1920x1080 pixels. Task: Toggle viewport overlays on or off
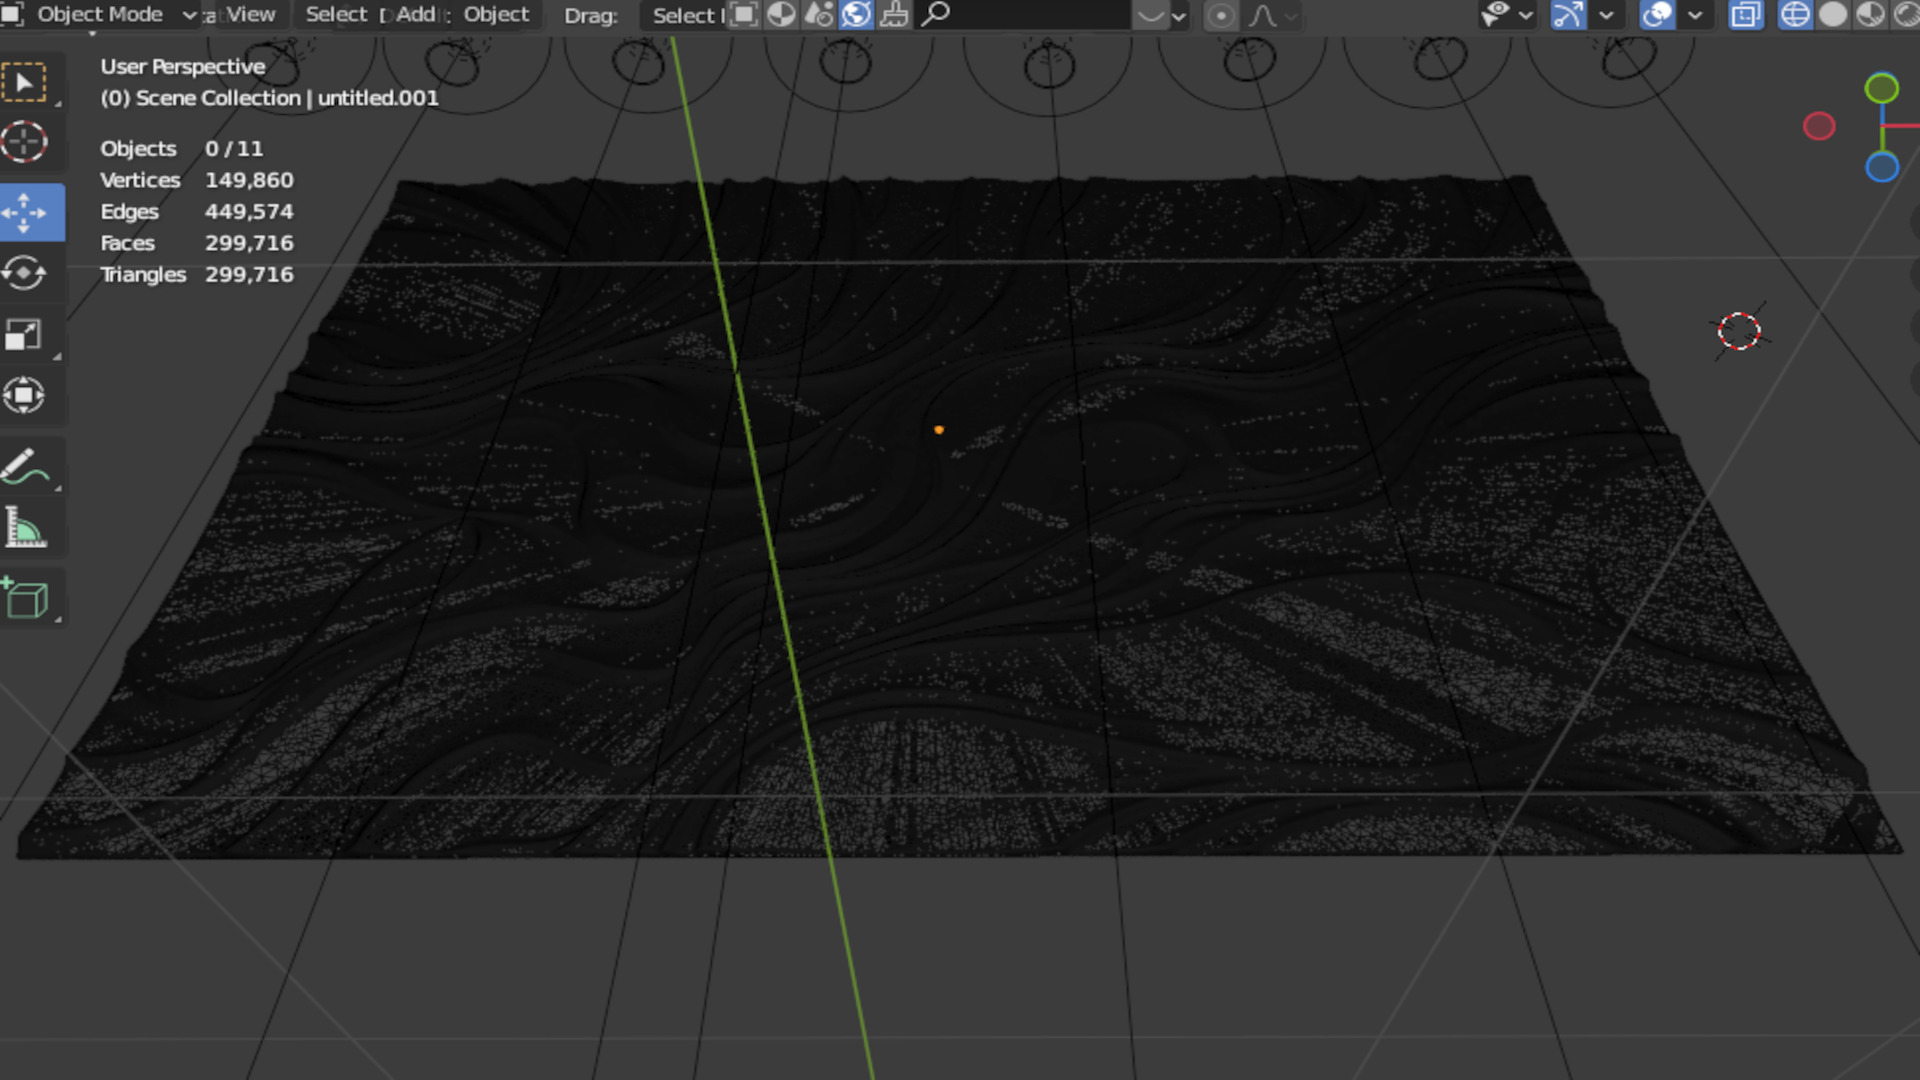coord(1657,15)
